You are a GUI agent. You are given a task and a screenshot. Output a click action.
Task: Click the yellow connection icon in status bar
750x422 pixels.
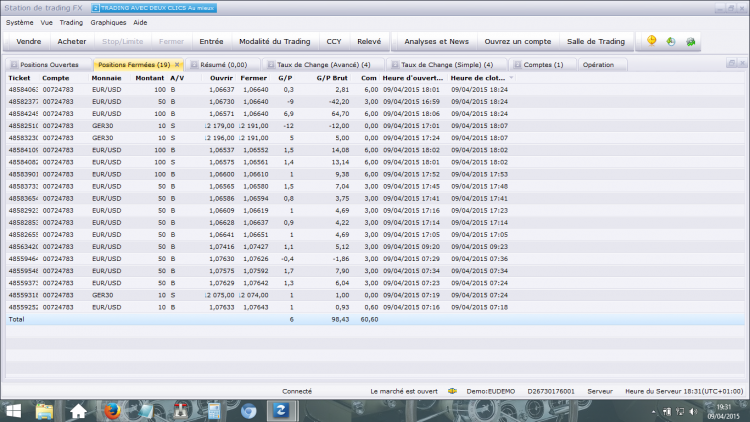tap(452, 391)
